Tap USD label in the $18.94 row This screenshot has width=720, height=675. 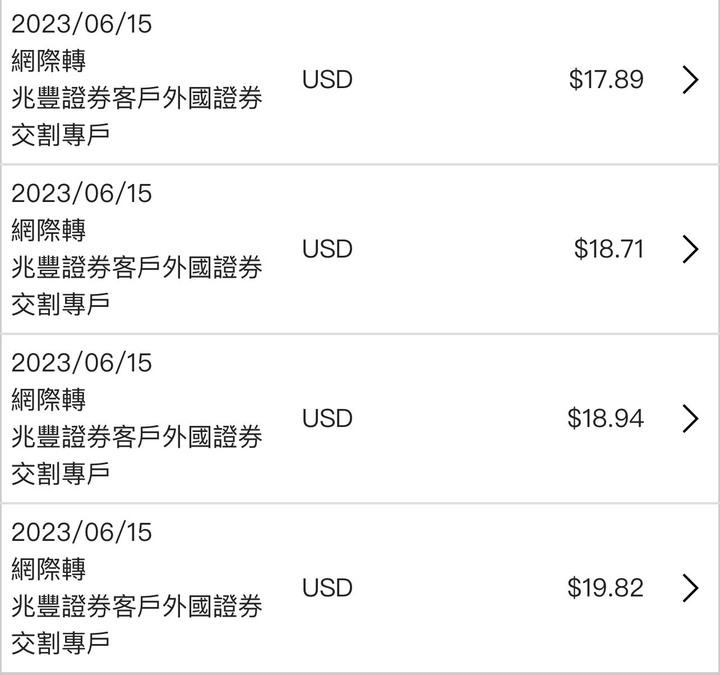[327, 418]
